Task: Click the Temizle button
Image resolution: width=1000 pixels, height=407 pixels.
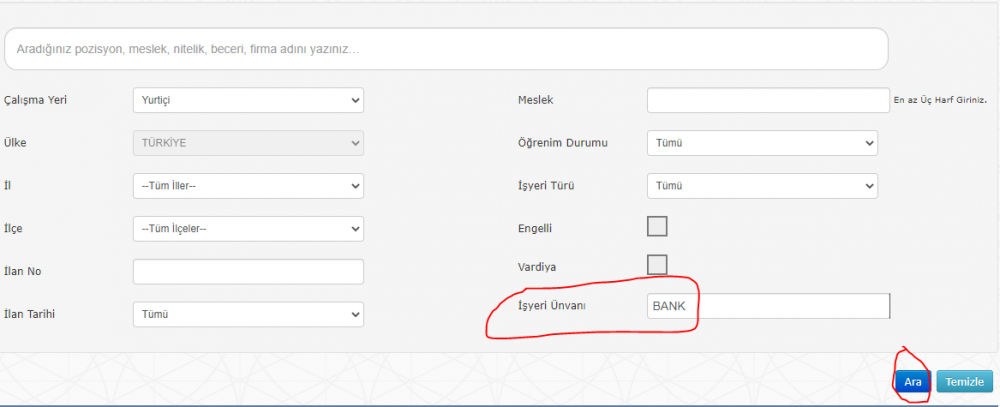Action: tap(964, 381)
